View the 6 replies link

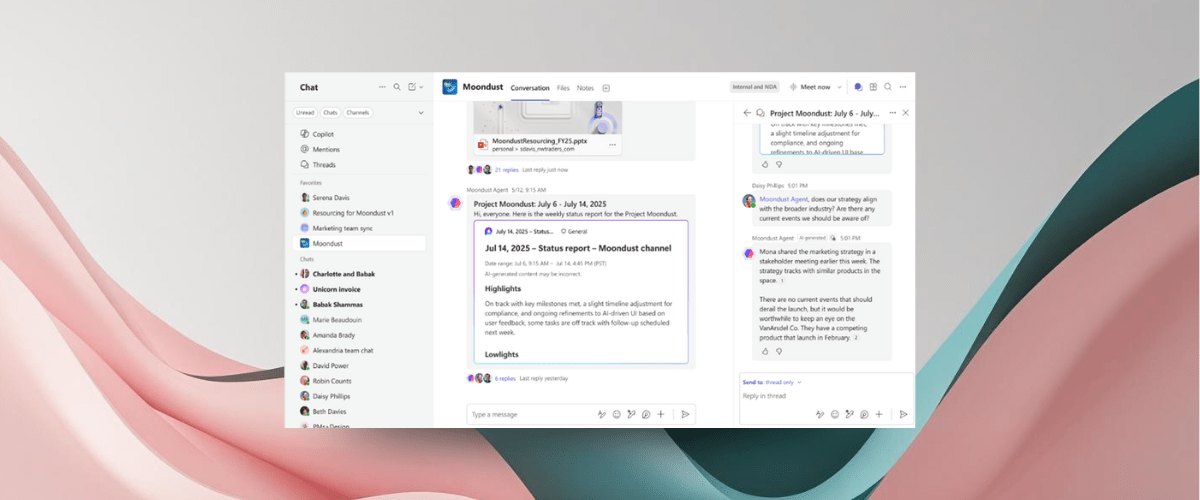505,379
